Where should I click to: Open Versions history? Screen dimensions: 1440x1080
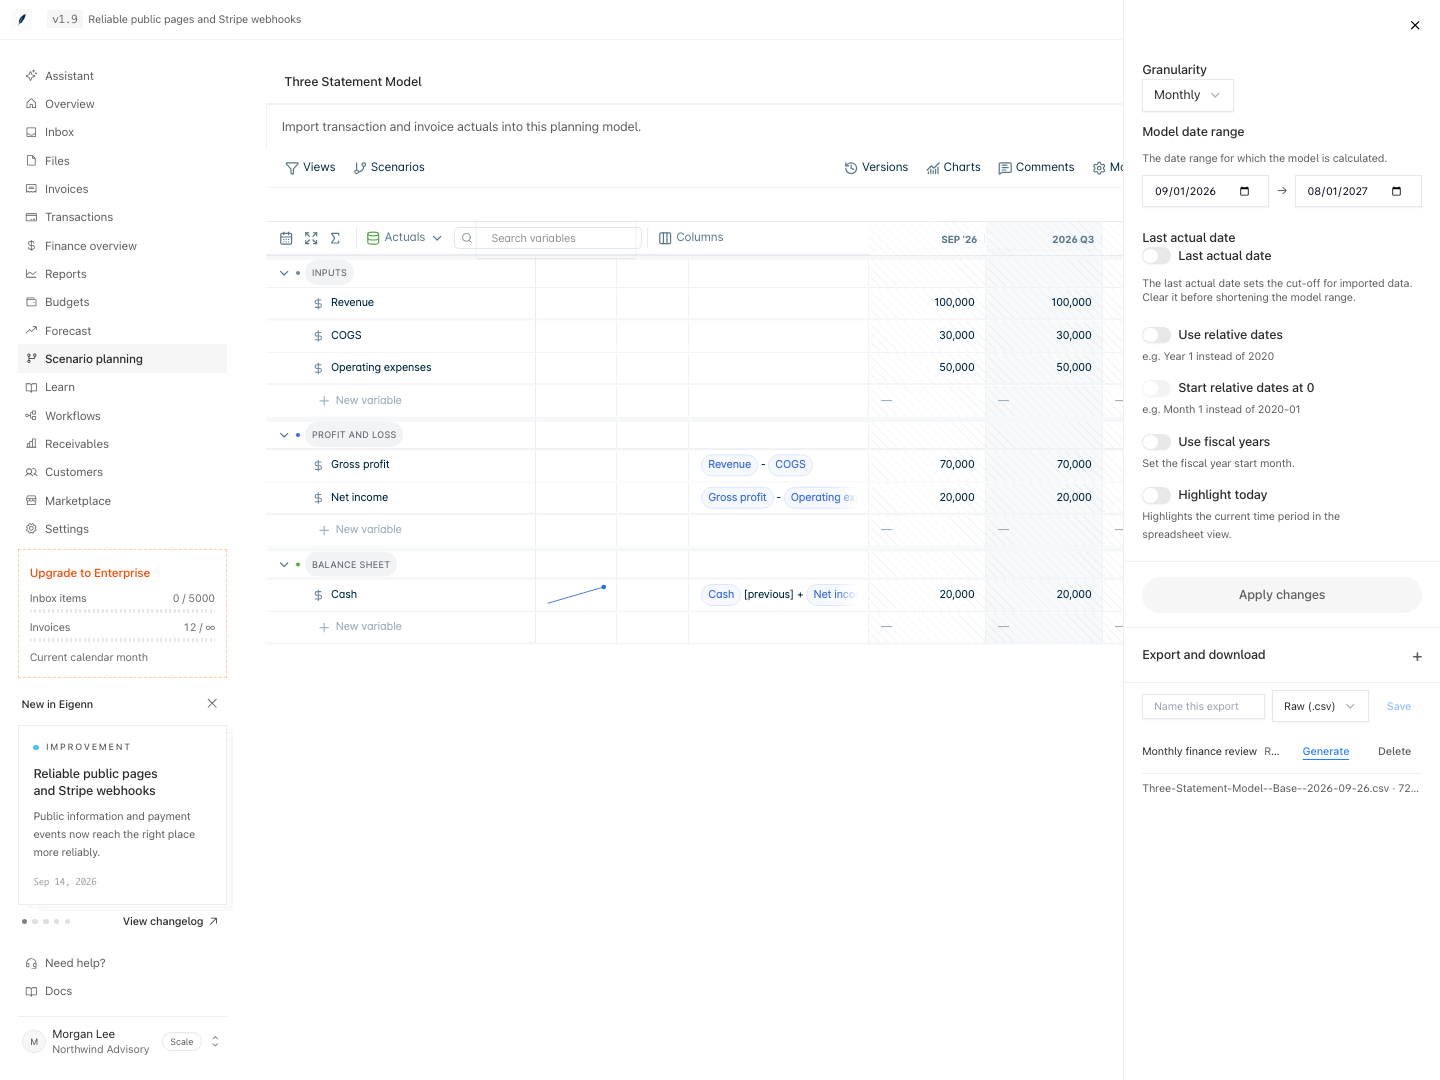[x=877, y=167]
